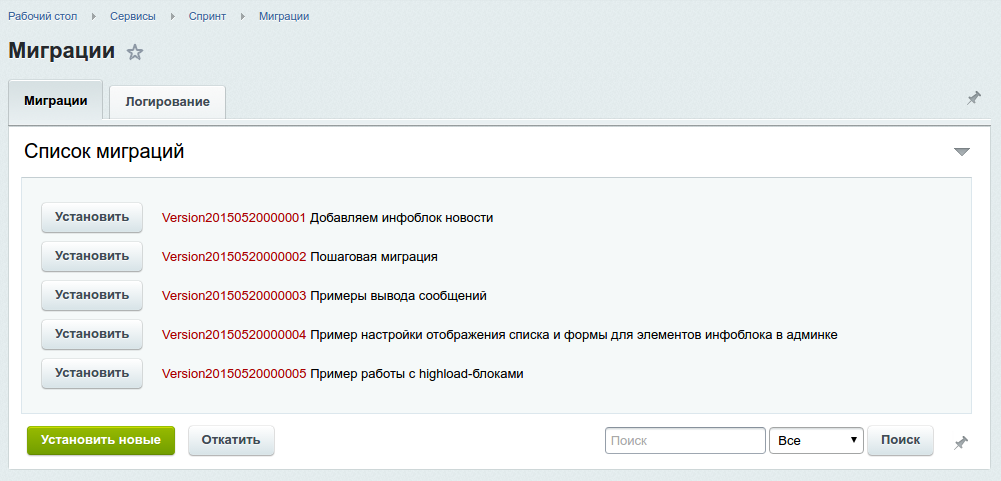This screenshot has height=481, width=1001.
Task: Select the Миграции tab
Action: click(x=55, y=101)
